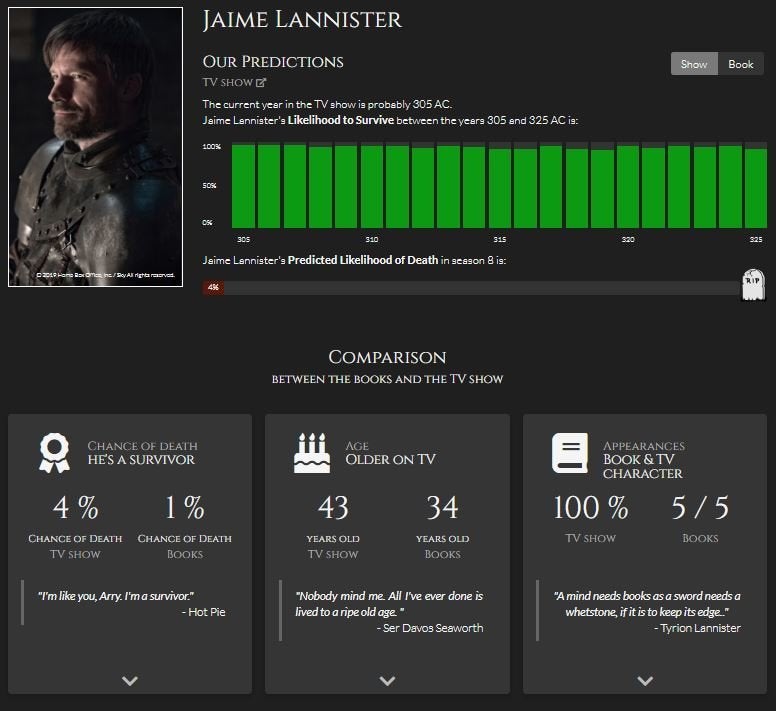Click the '1 %' books death chance
This screenshot has width=776, height=711.
[x=185, y=507]
